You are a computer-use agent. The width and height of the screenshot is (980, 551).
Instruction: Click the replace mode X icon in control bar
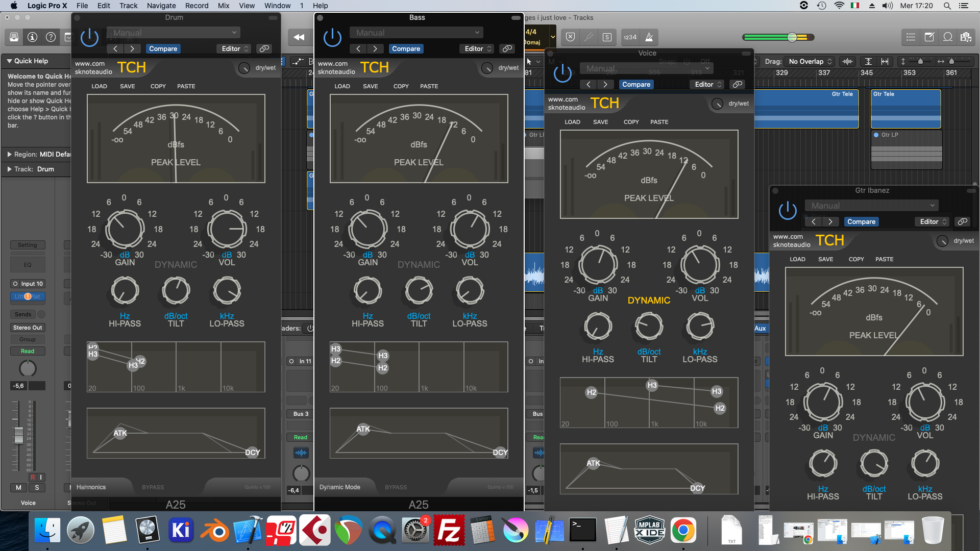571,37
